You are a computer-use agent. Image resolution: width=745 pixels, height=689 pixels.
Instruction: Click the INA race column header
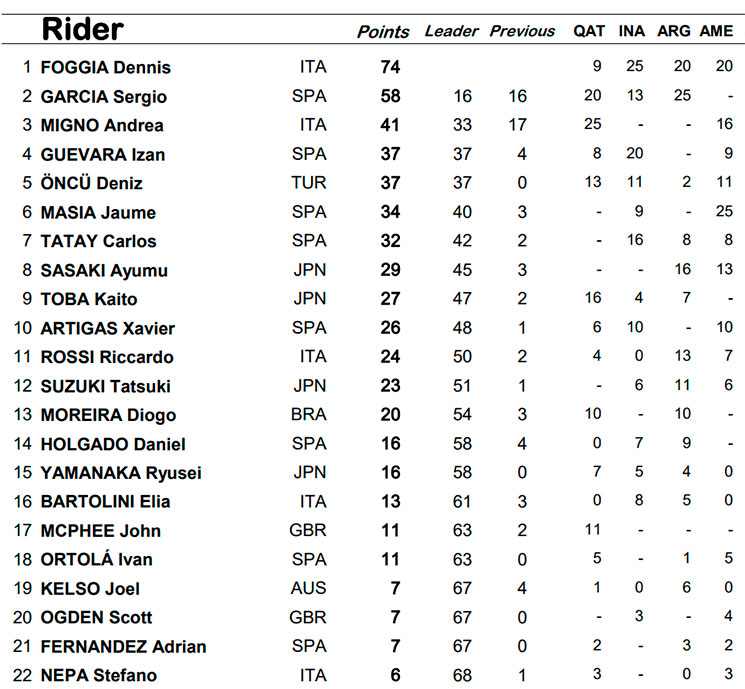(631, 31)
